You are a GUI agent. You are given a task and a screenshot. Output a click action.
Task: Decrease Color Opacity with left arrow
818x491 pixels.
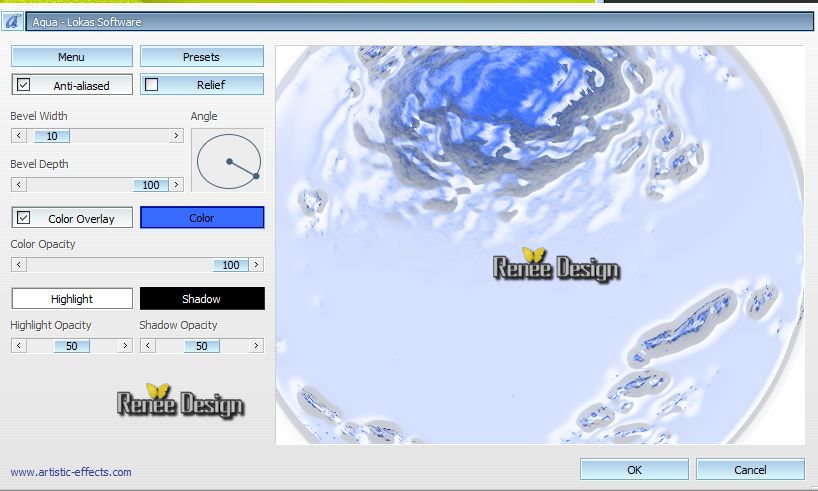19,265
